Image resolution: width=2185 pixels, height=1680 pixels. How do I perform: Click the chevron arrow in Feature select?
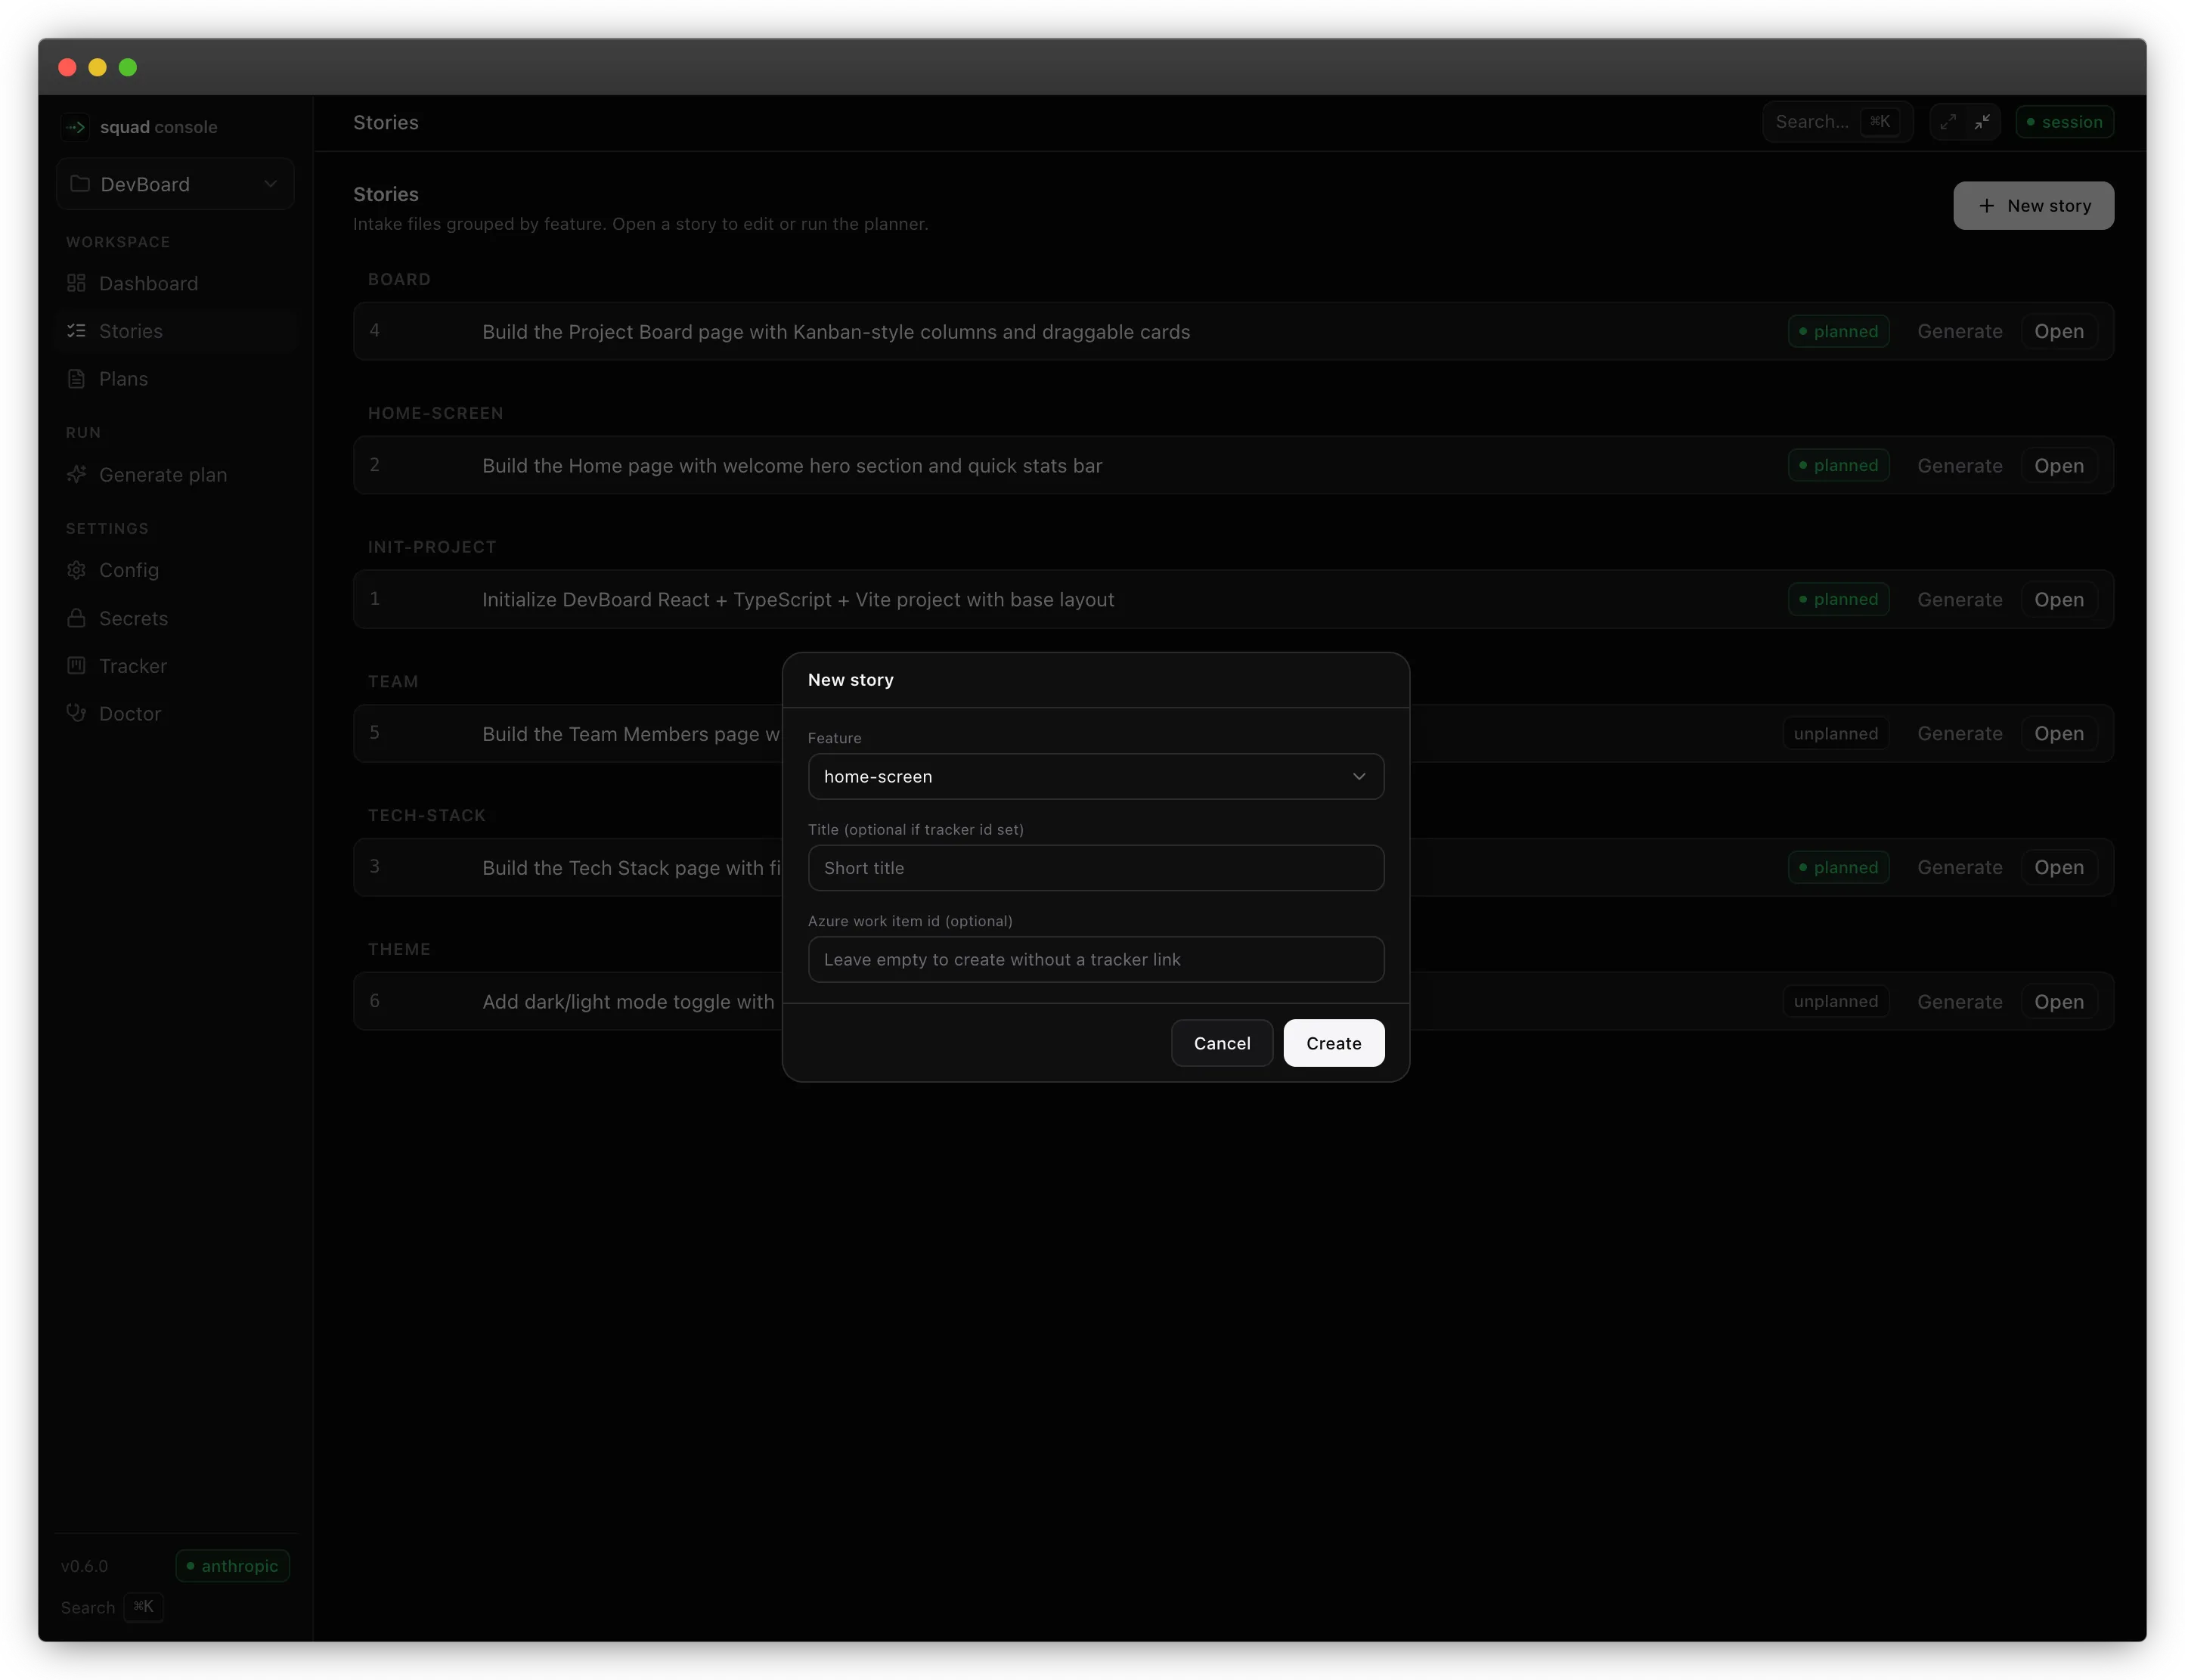[1359, 776]
